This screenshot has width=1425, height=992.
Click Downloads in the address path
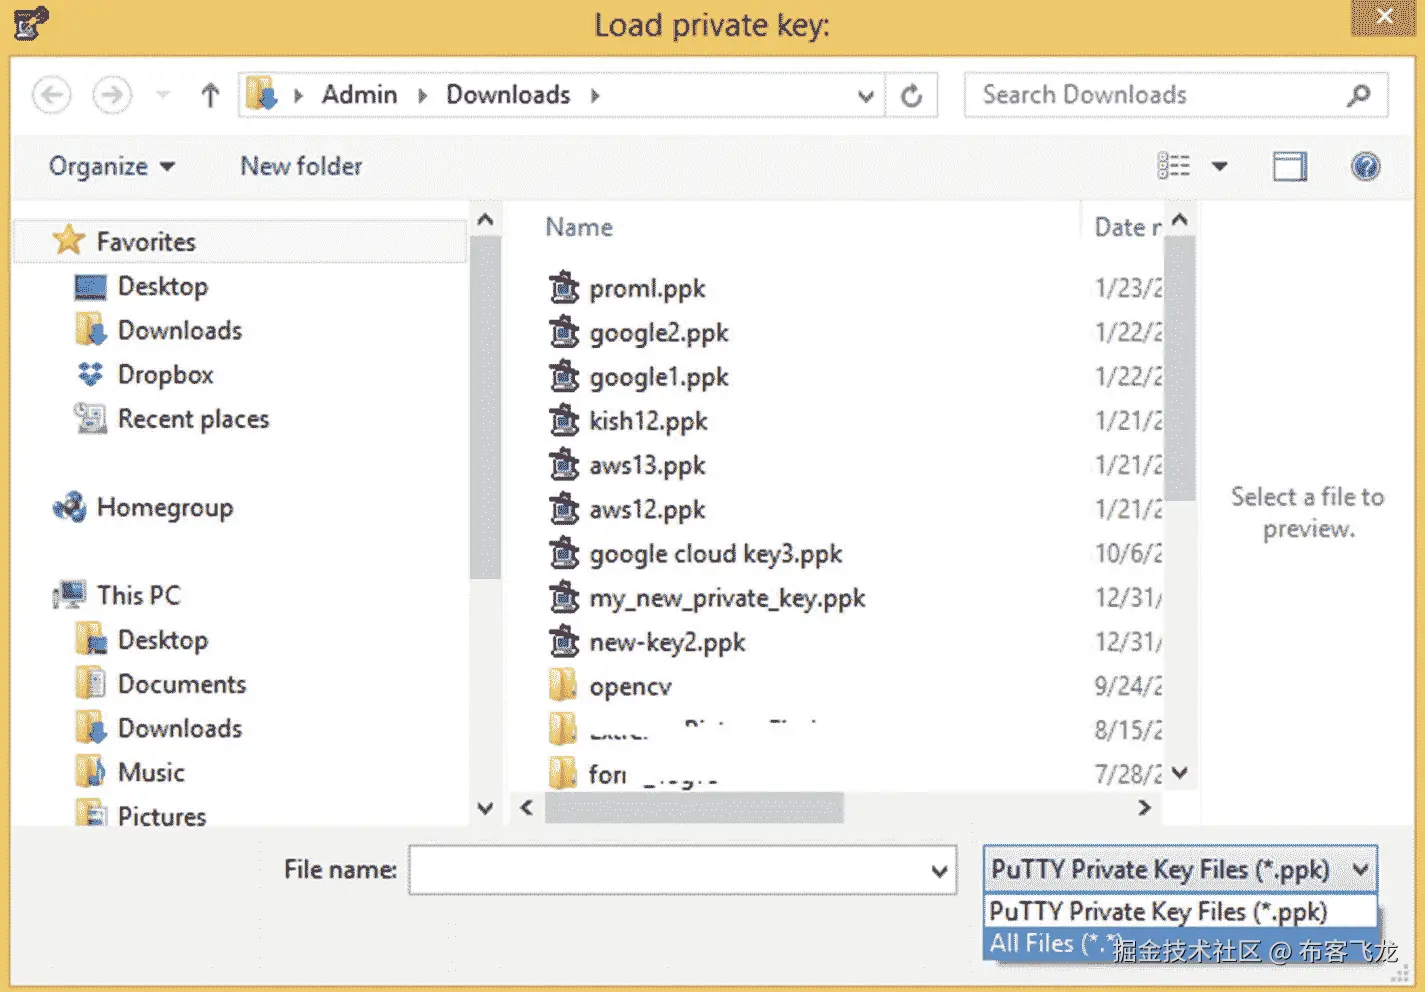tap(508, 95)
